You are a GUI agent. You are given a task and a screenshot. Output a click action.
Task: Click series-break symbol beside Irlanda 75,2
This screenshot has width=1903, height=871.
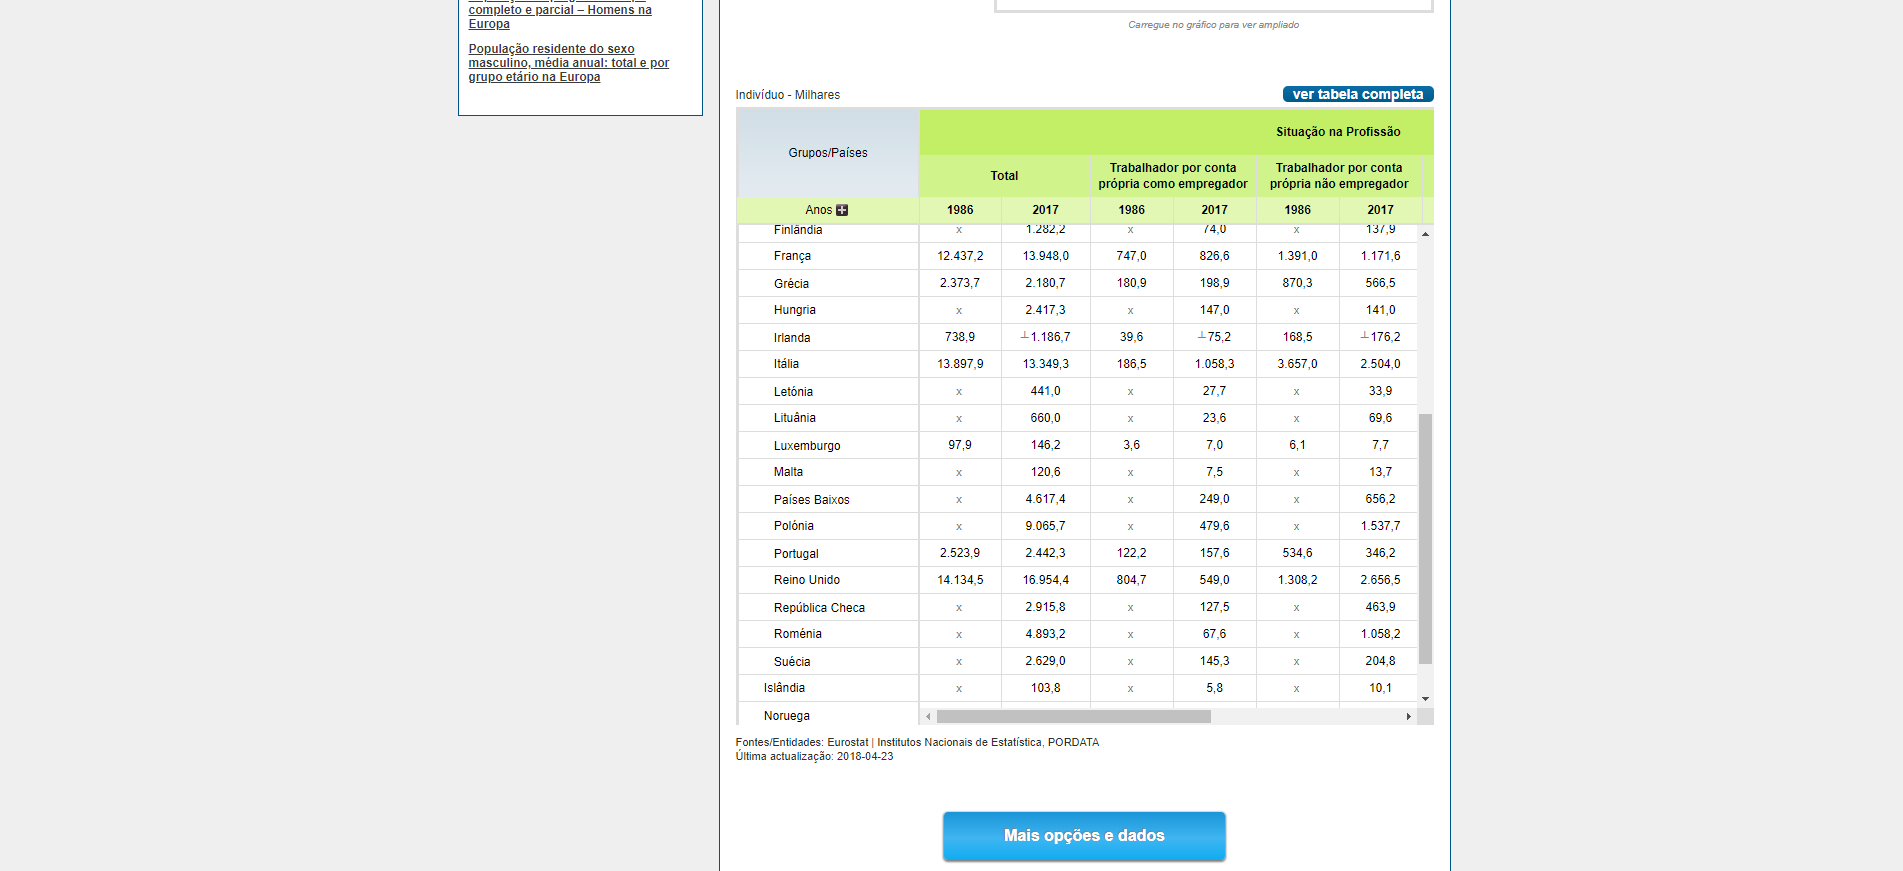(x=1202, y=336)
